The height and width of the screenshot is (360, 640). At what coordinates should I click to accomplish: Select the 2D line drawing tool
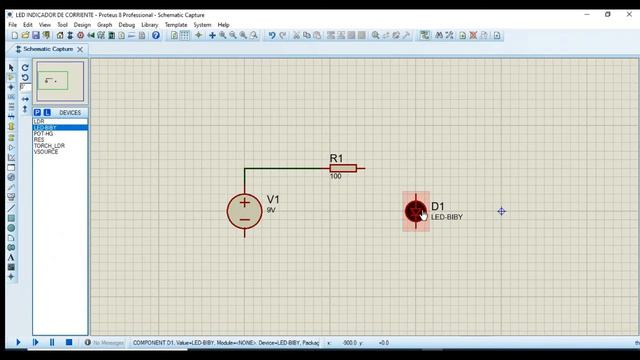pyautogui.click(x=11, y=208)
